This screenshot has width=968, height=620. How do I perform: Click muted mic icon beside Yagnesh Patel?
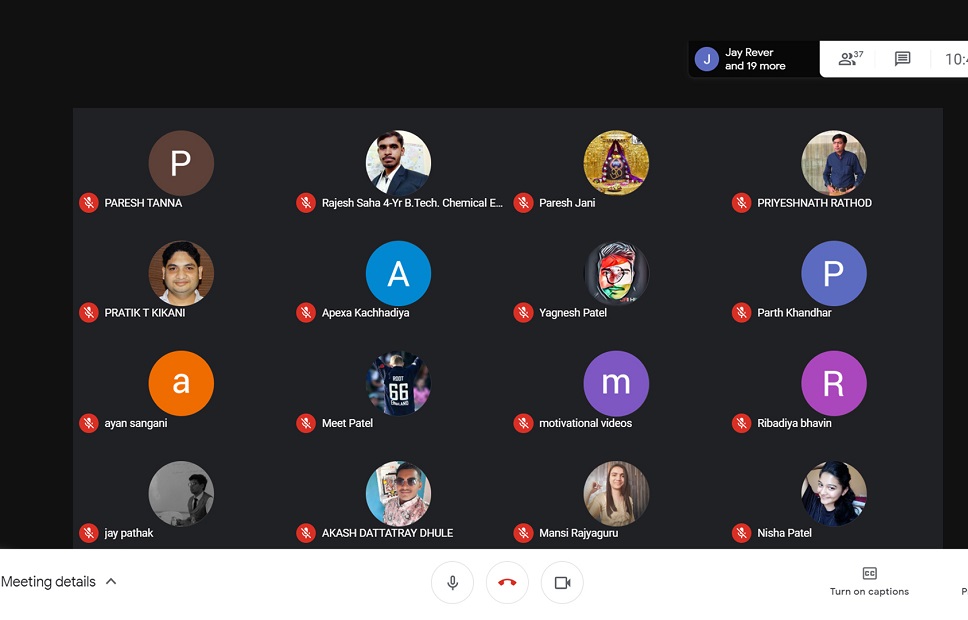[523, 313]
